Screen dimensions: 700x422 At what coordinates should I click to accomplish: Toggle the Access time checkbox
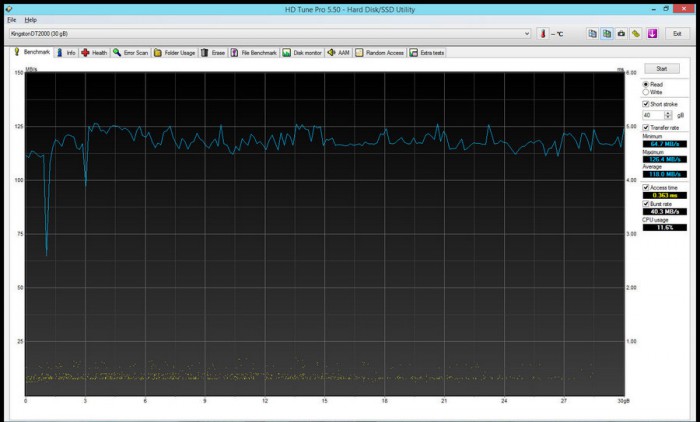click(x=646, y=188)
